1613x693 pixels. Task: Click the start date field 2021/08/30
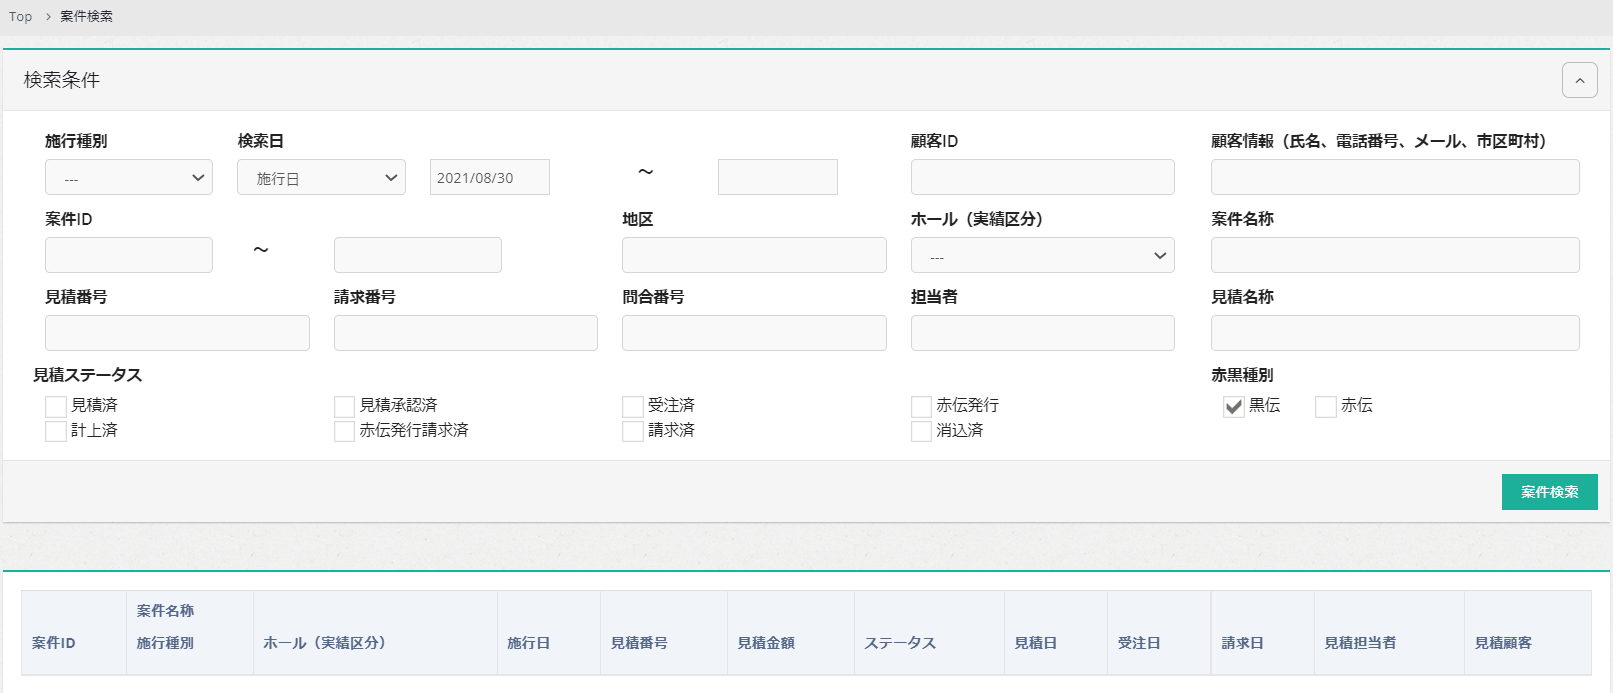coord(489,178)
